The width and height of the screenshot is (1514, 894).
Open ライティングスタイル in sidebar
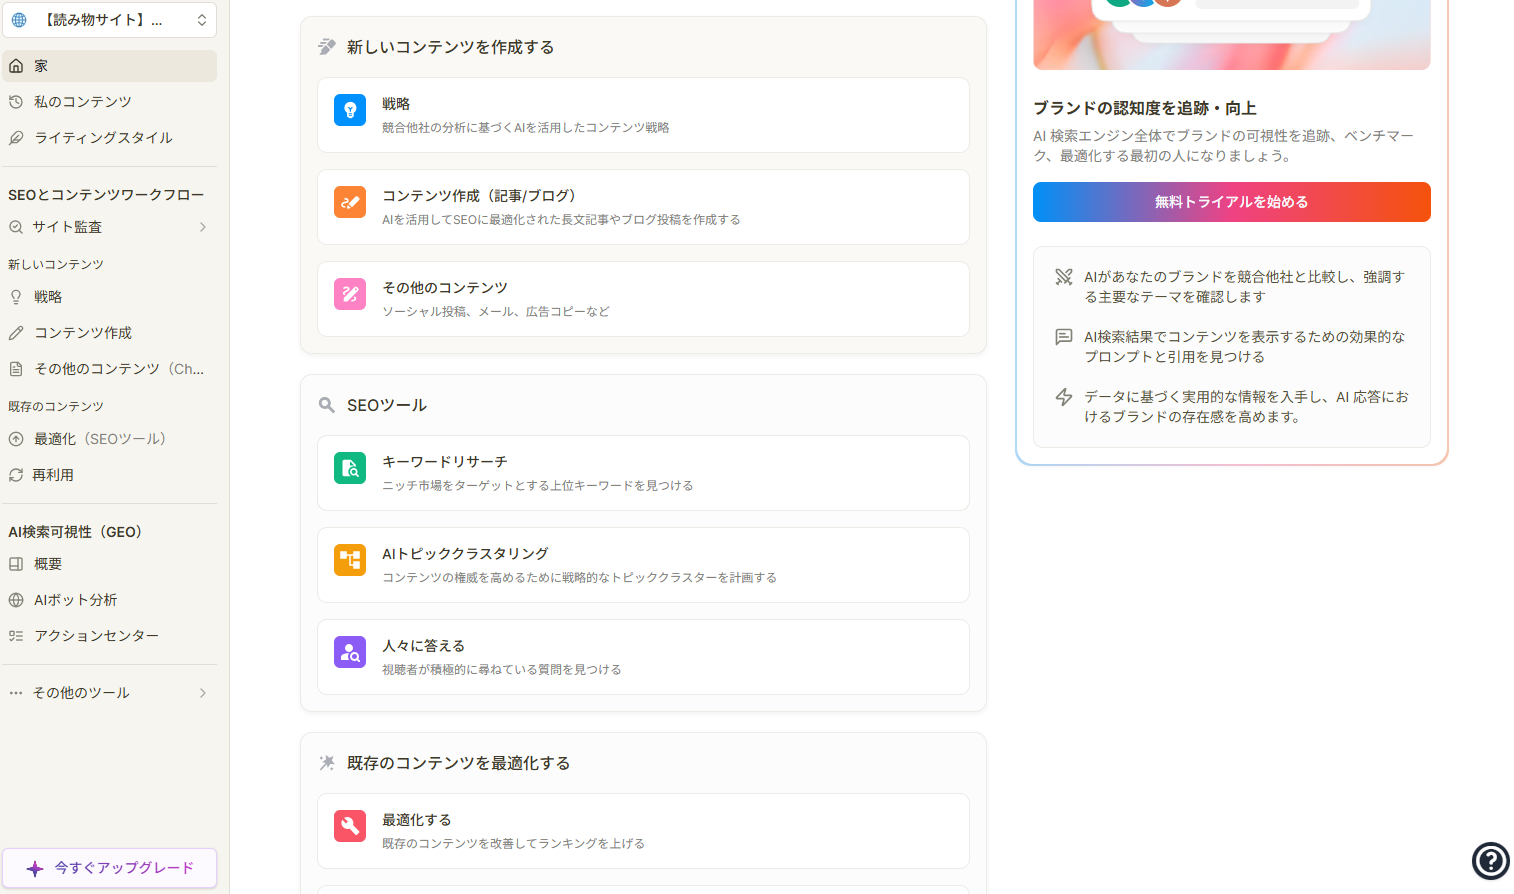(x=103, y=138)
